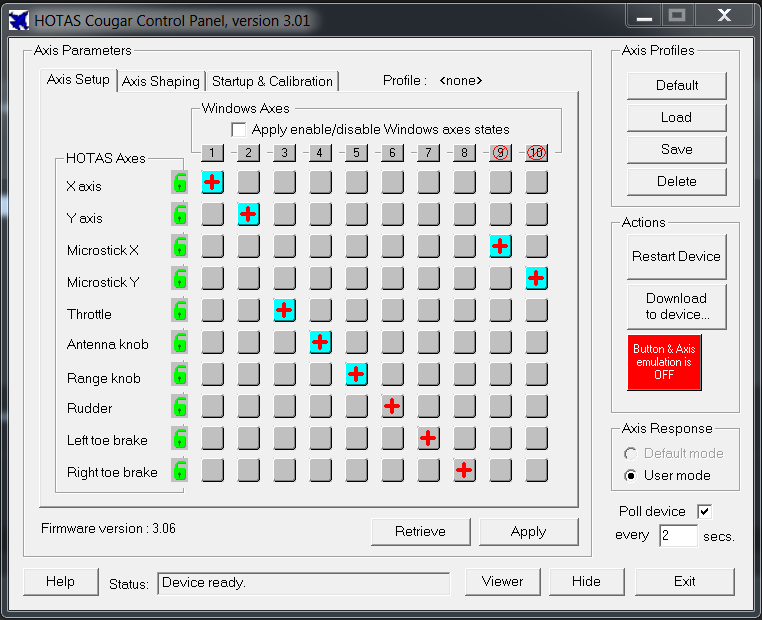Click the Retrieve button

coord(420,532)
